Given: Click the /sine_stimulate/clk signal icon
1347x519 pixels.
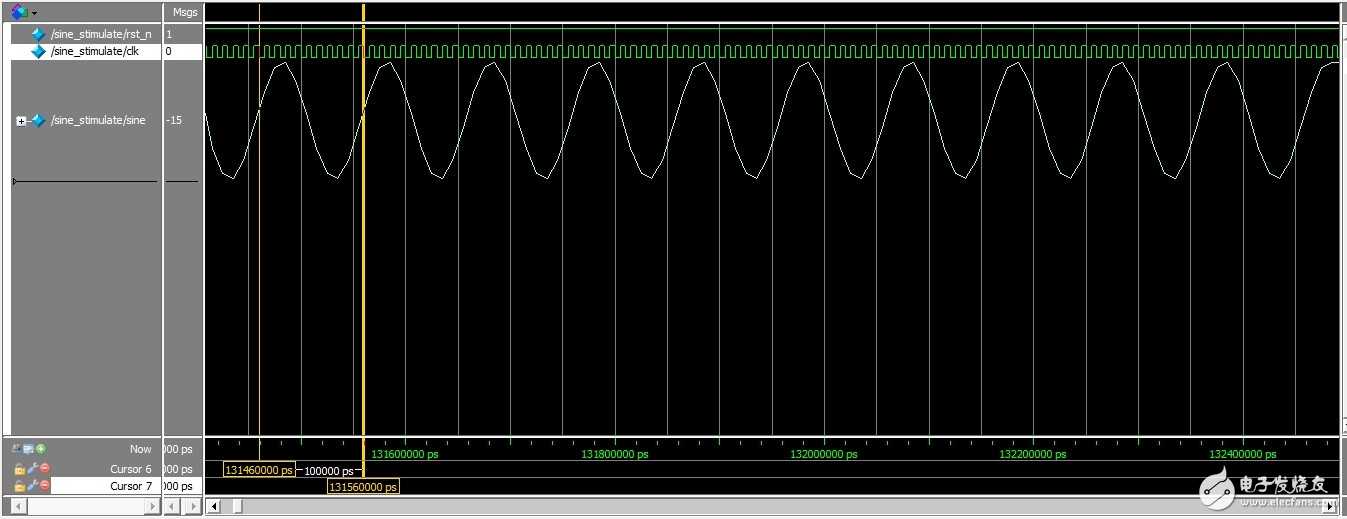Looking at the screenshot, I should tap(38, 51).
